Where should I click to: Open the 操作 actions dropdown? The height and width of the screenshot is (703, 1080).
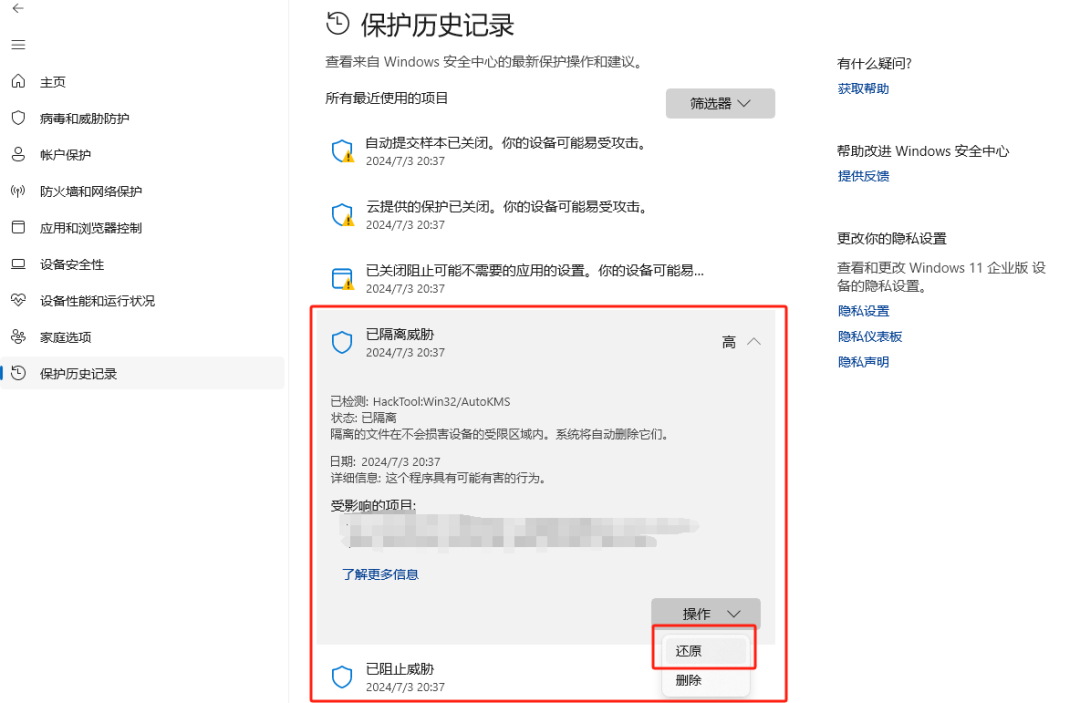click(x=705, y=613)
